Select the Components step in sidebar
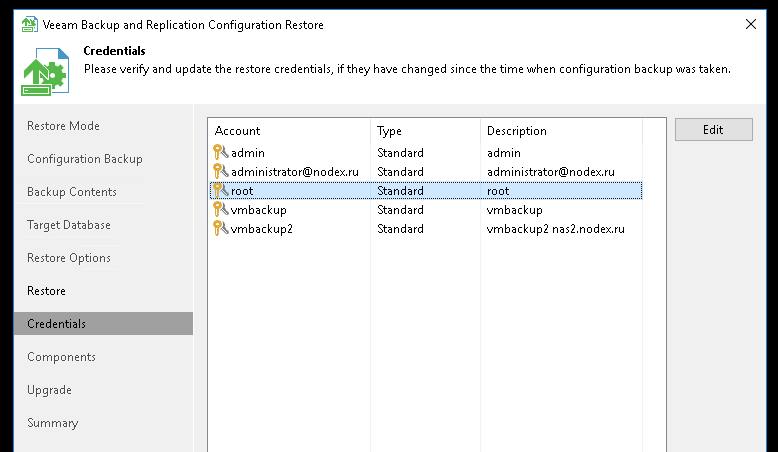This screenshot has width=778, height=452. click(62, 357)
